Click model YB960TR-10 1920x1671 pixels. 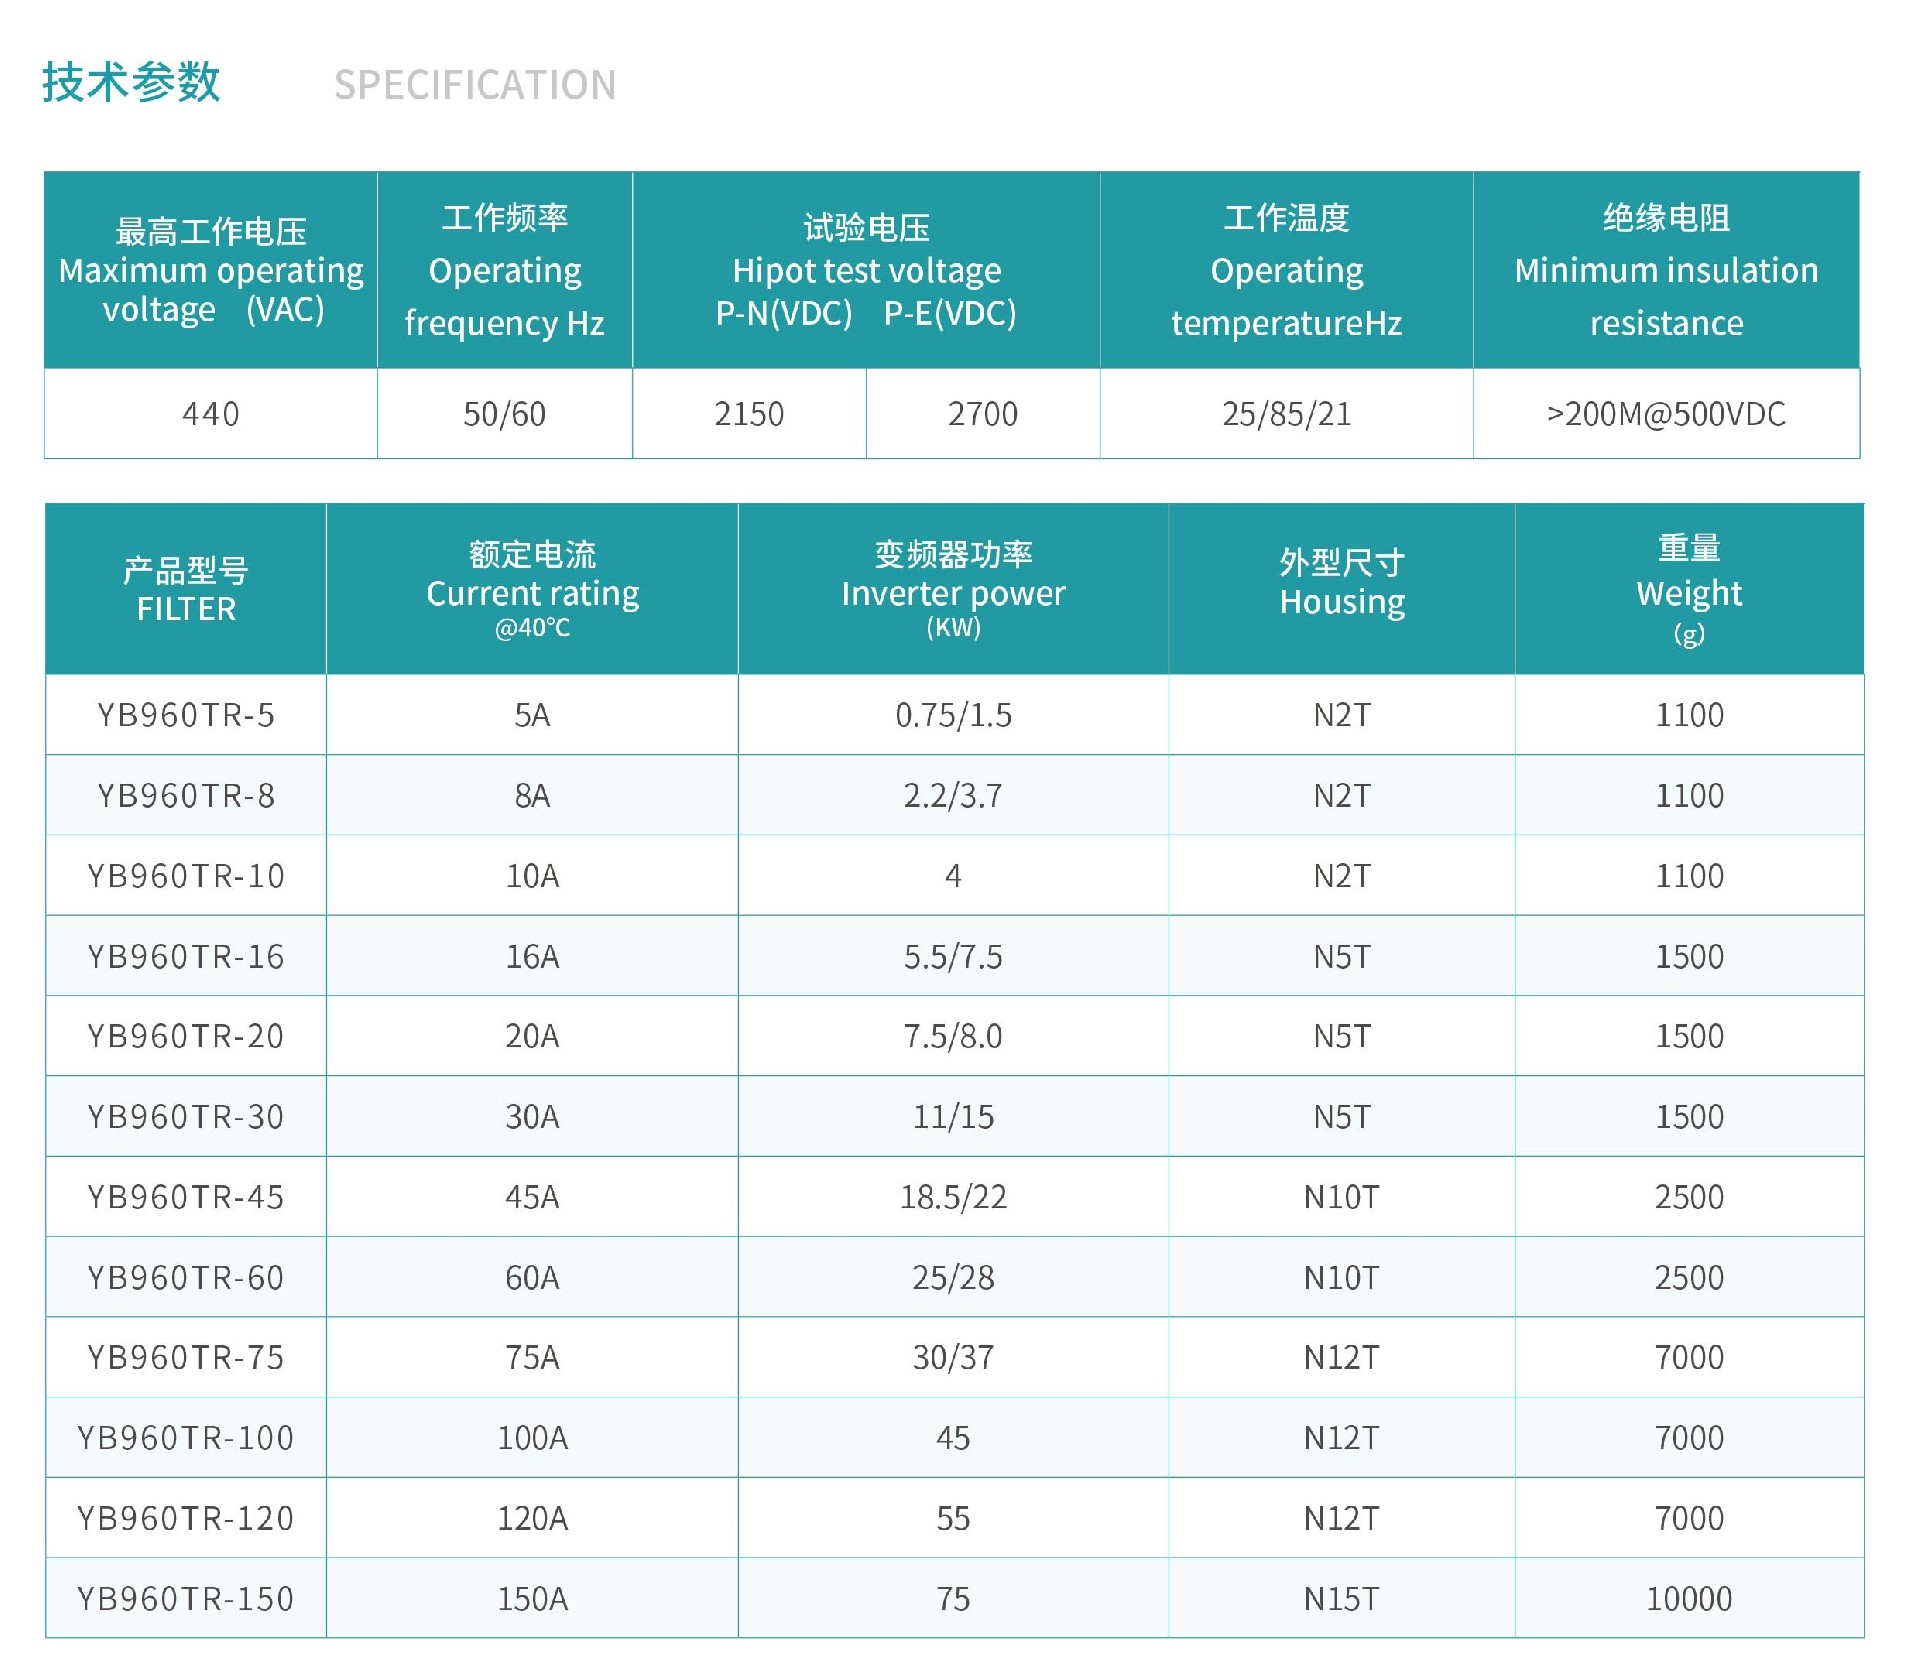pos(186,876)
